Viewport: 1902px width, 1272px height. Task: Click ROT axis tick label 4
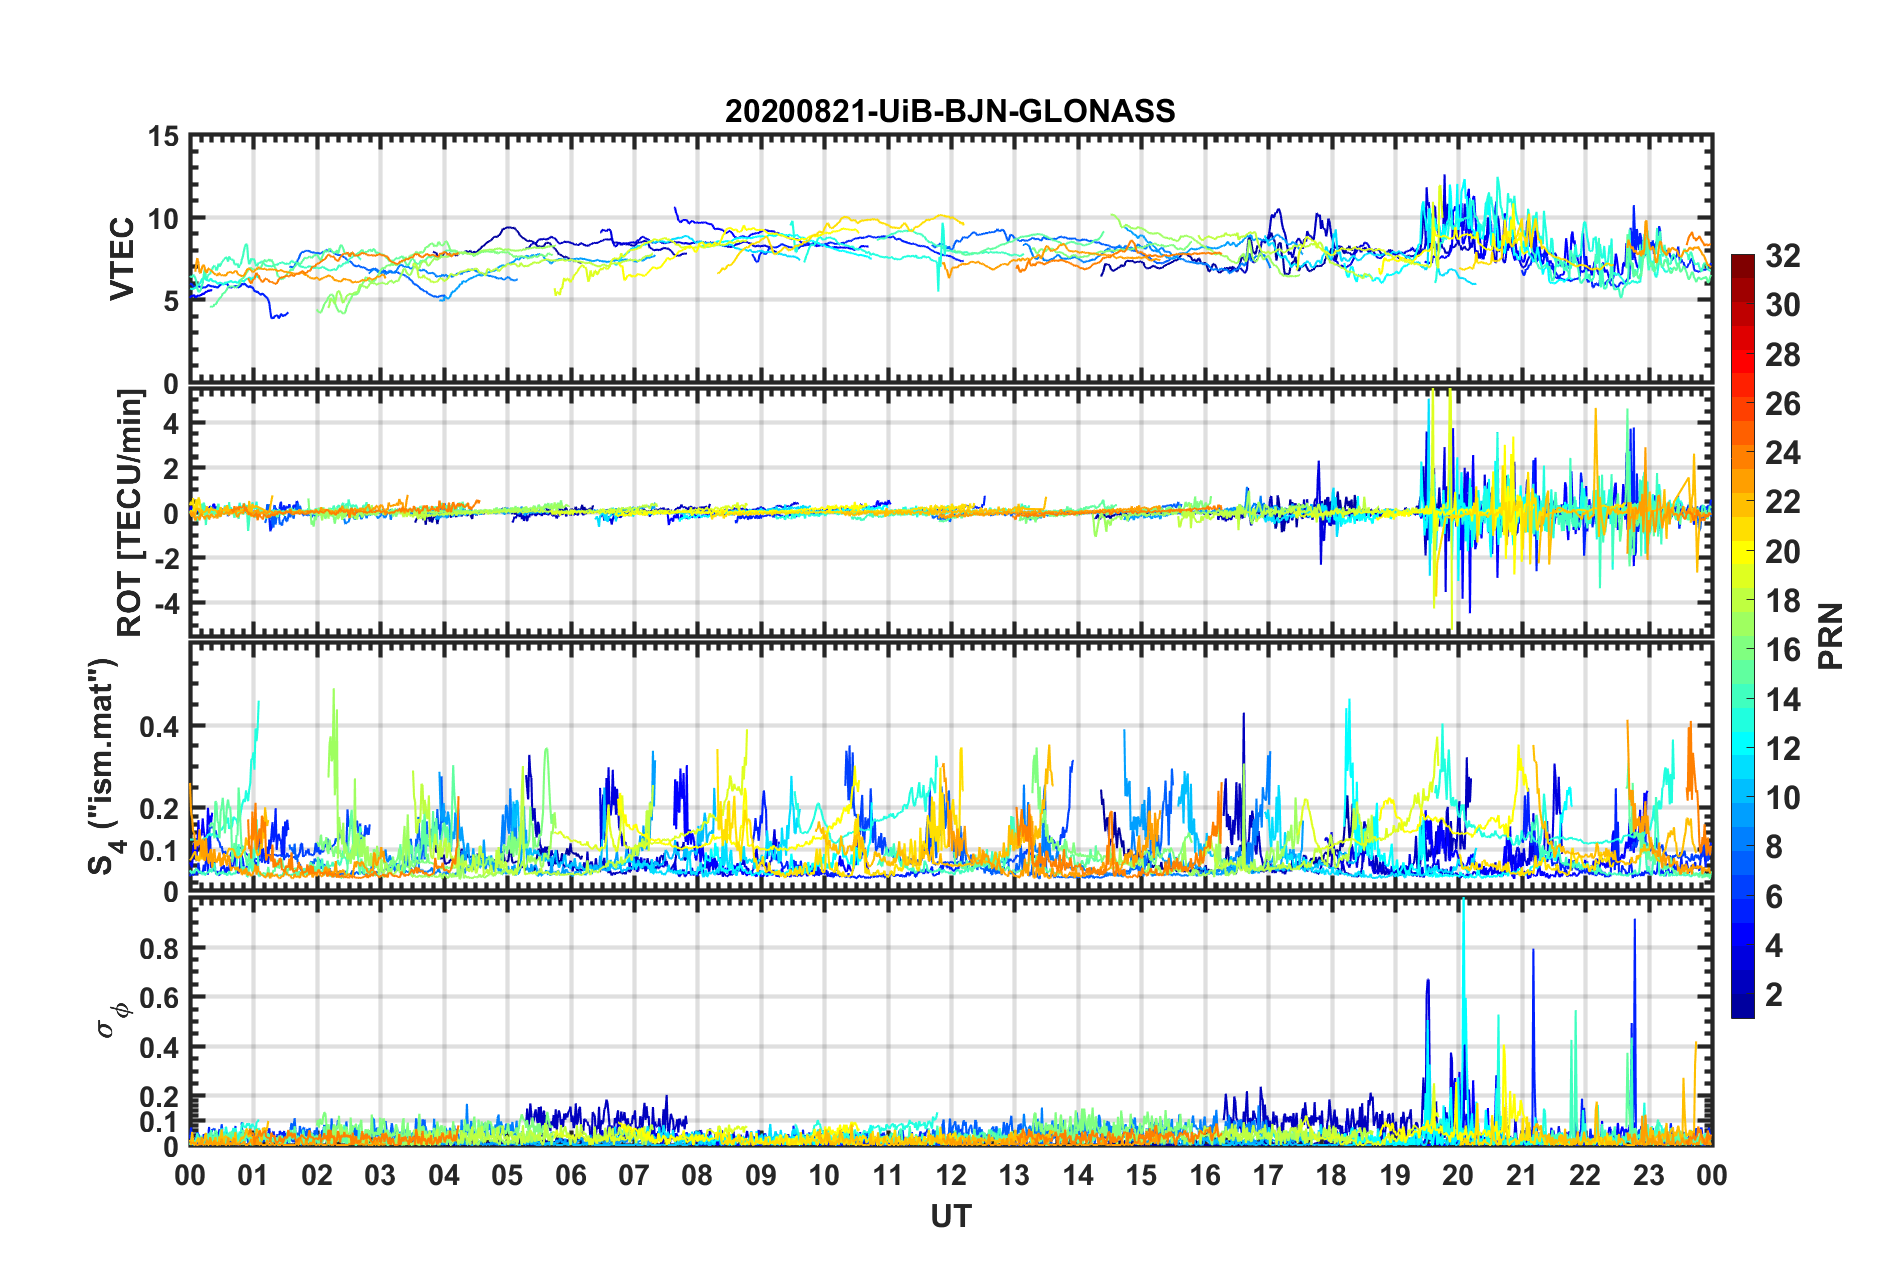coord(172,424)
